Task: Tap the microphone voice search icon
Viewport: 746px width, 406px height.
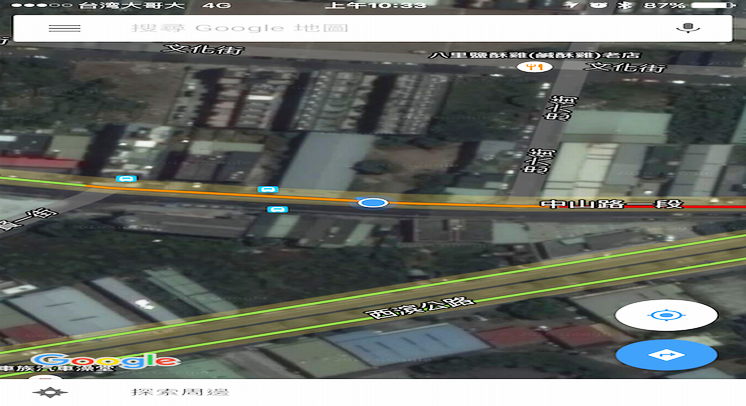Action: 686,28
